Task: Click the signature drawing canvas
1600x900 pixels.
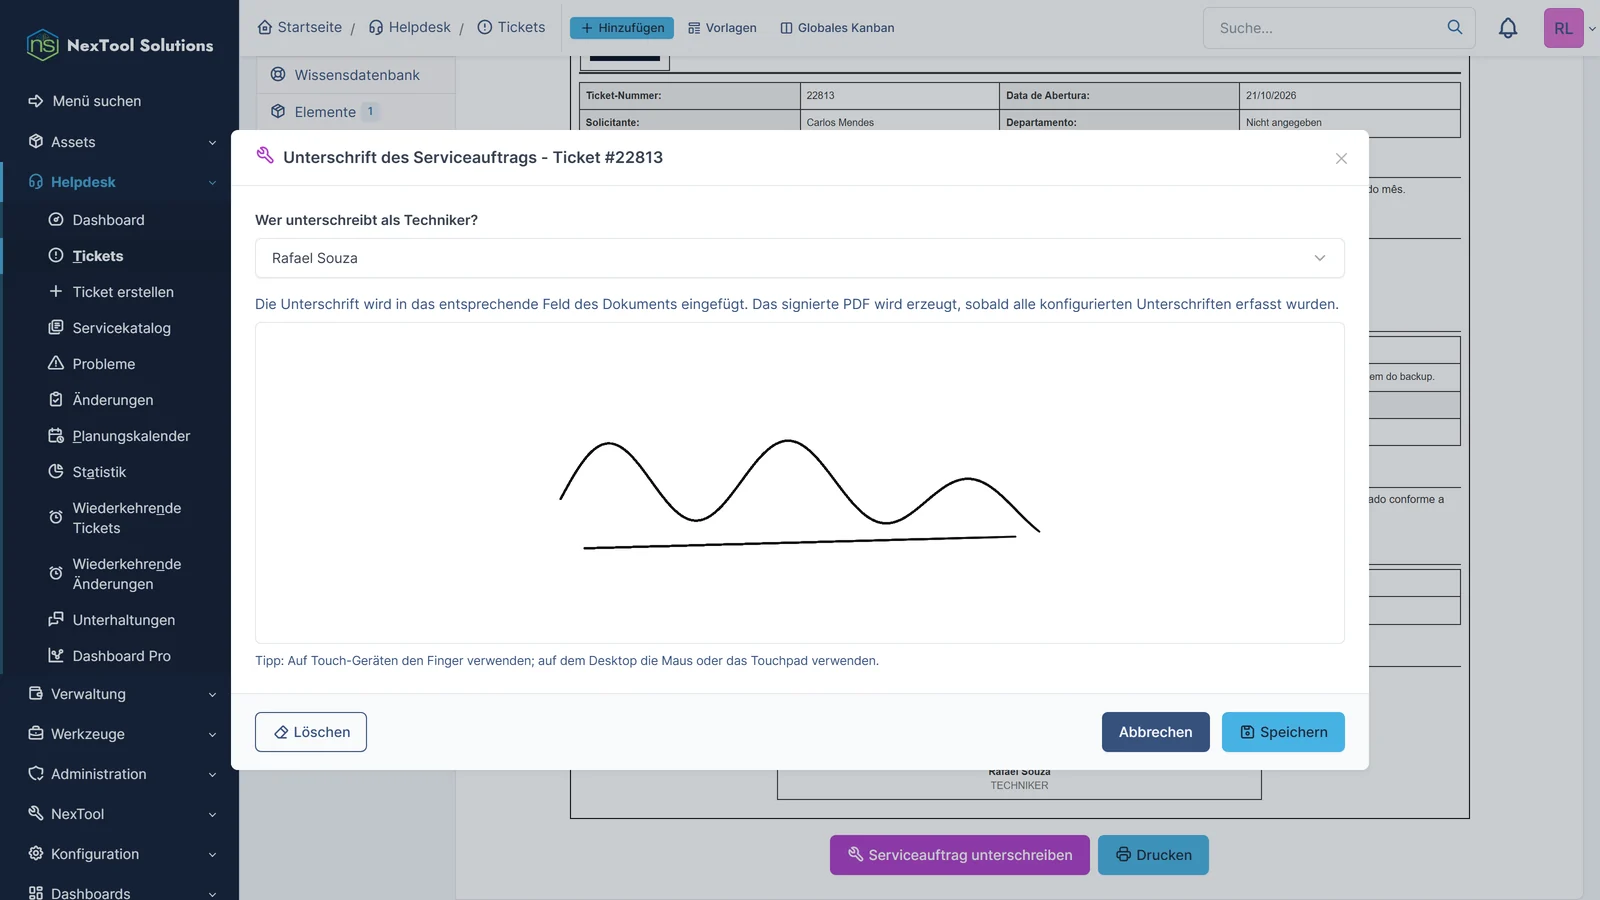Action: tap(800, 483)
